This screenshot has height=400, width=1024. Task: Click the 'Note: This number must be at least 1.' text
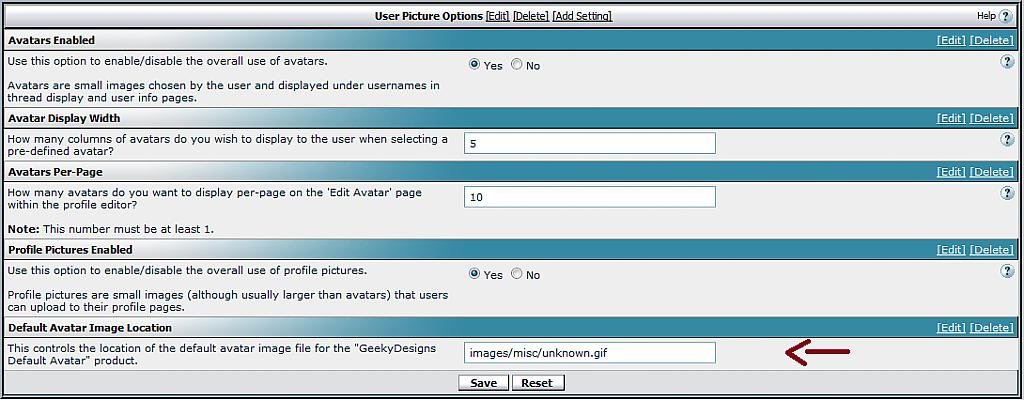click(110, 229)
